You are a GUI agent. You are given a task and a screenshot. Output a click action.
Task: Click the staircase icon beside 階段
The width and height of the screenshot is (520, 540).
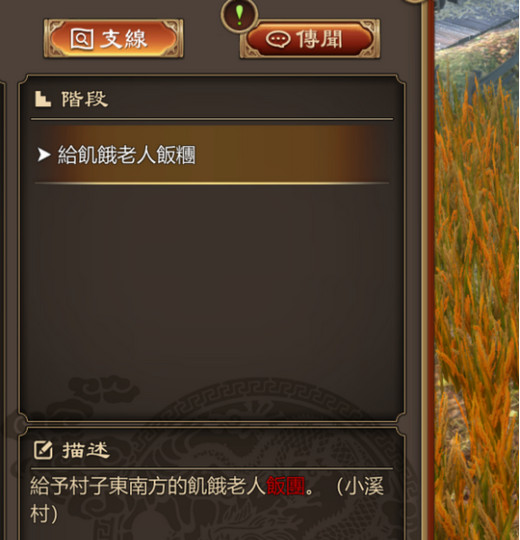[43, 99]
